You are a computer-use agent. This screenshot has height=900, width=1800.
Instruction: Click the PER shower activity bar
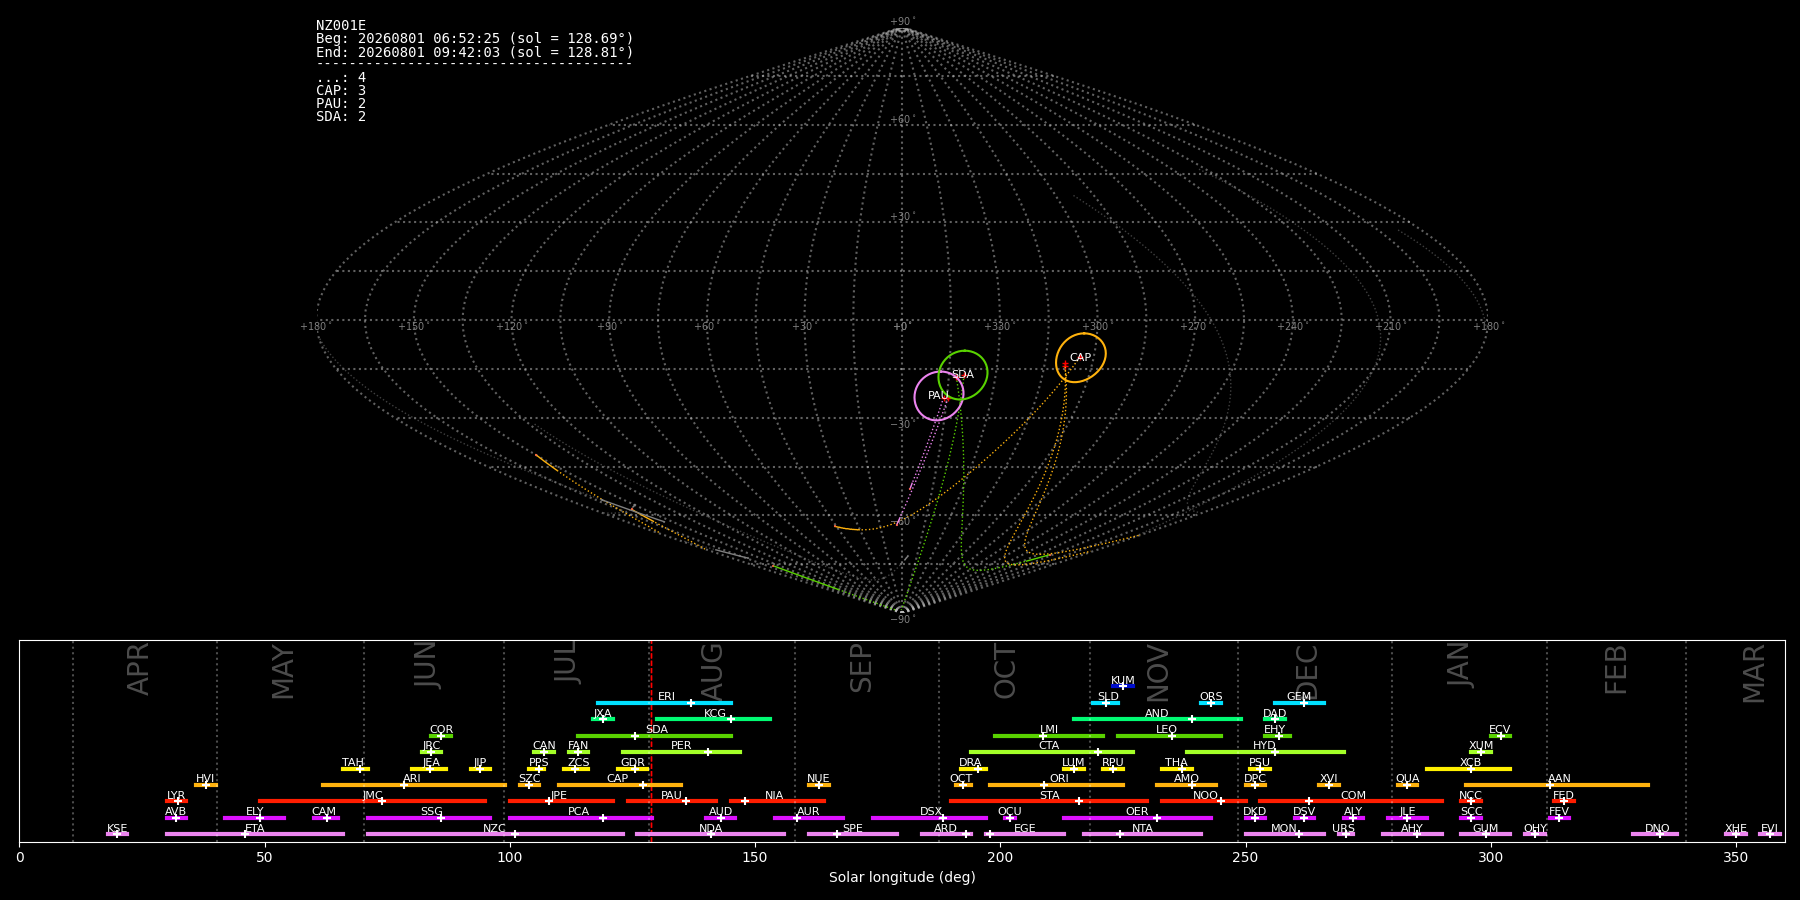(681, 752)
